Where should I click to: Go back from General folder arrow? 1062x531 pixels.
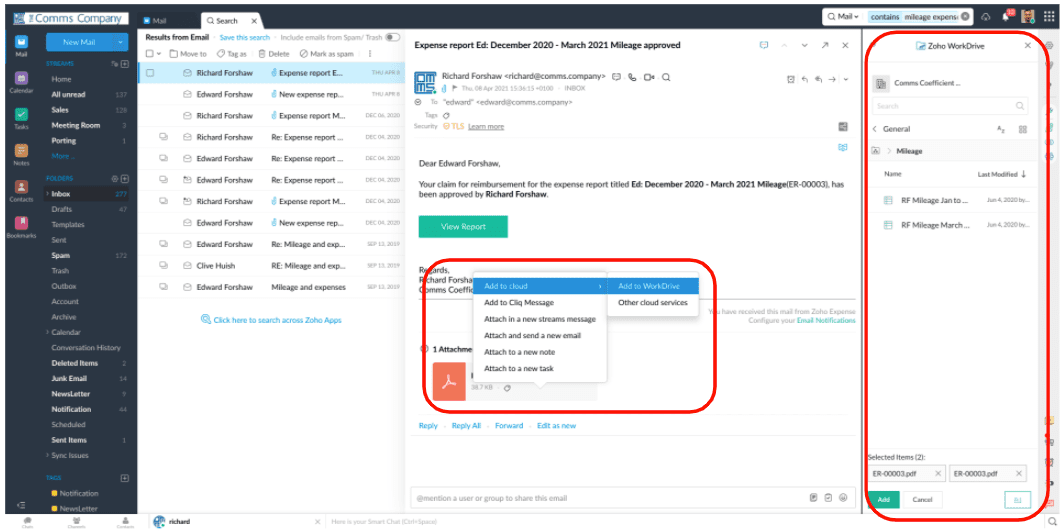point(874,129)
